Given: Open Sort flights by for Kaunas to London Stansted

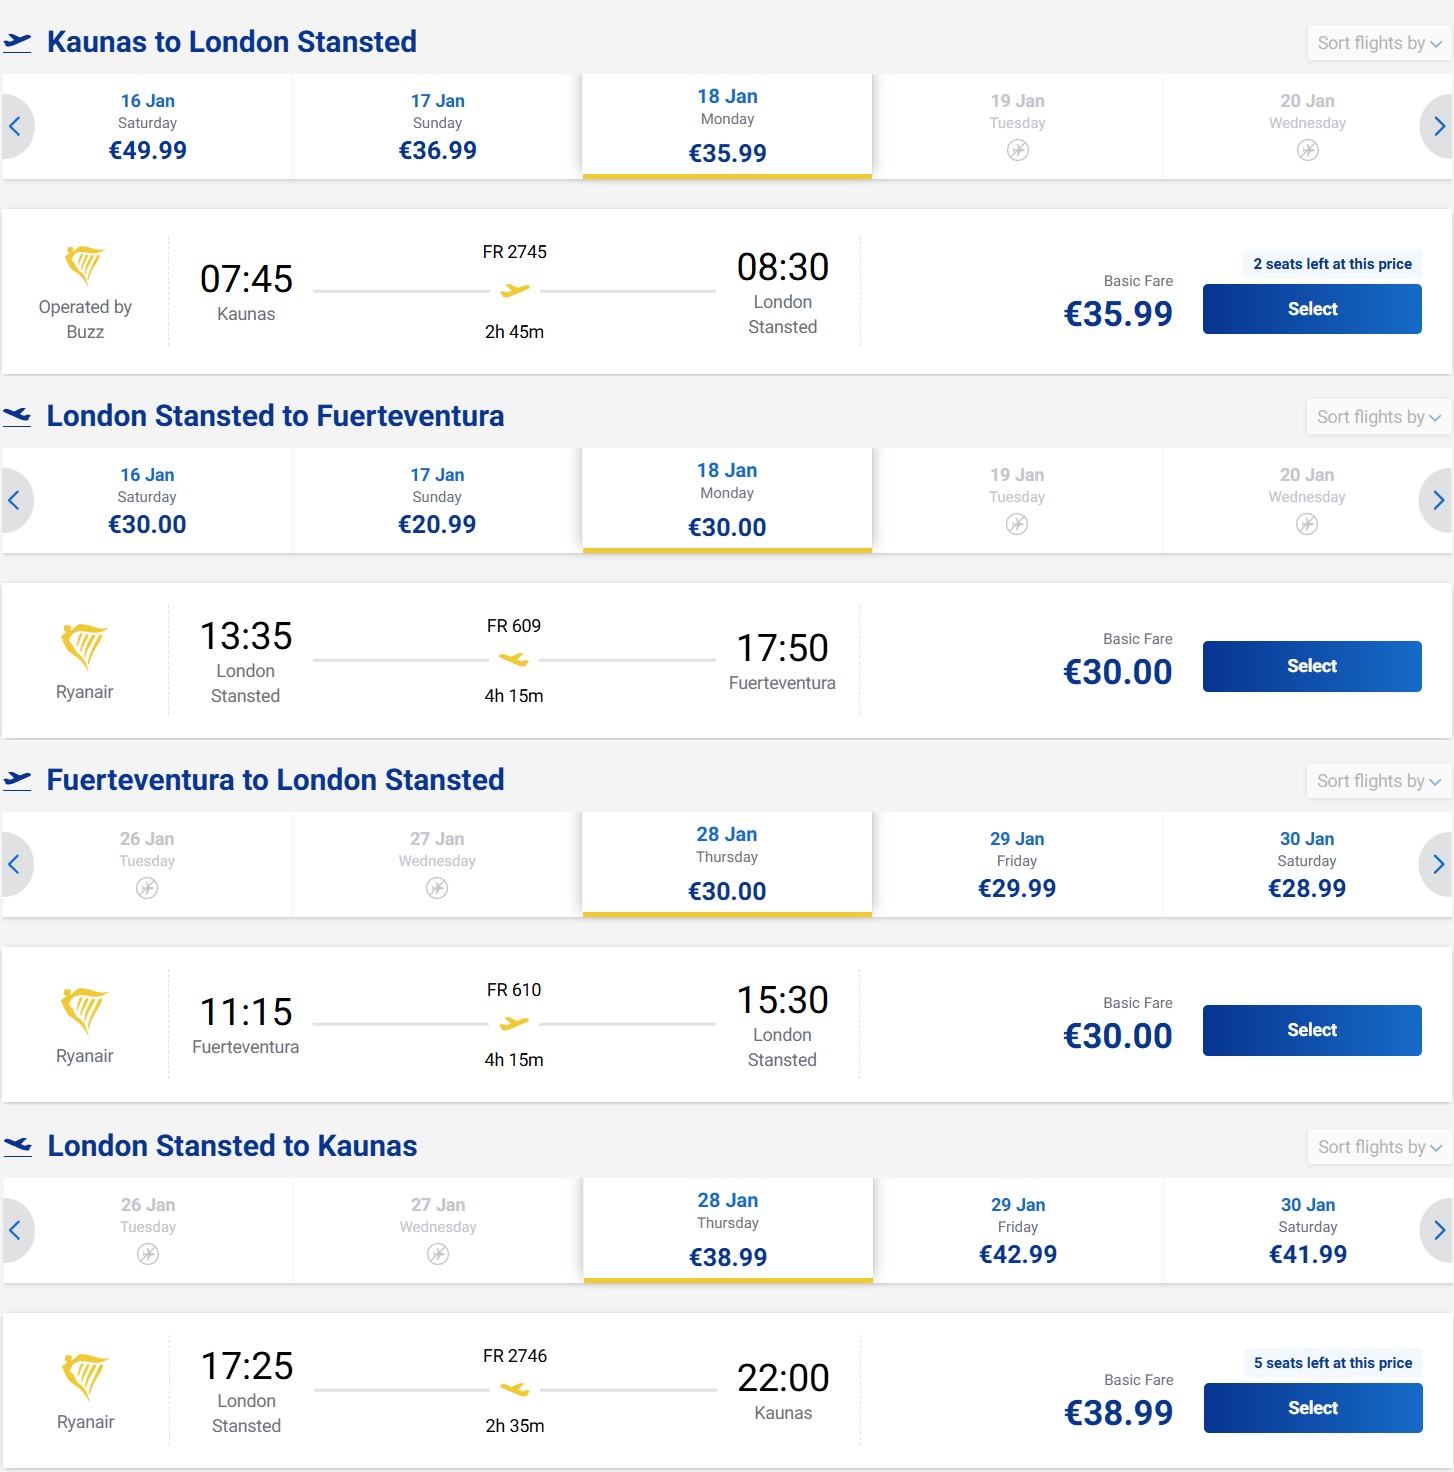Looking at the screenshot, I should (1379, 43).
